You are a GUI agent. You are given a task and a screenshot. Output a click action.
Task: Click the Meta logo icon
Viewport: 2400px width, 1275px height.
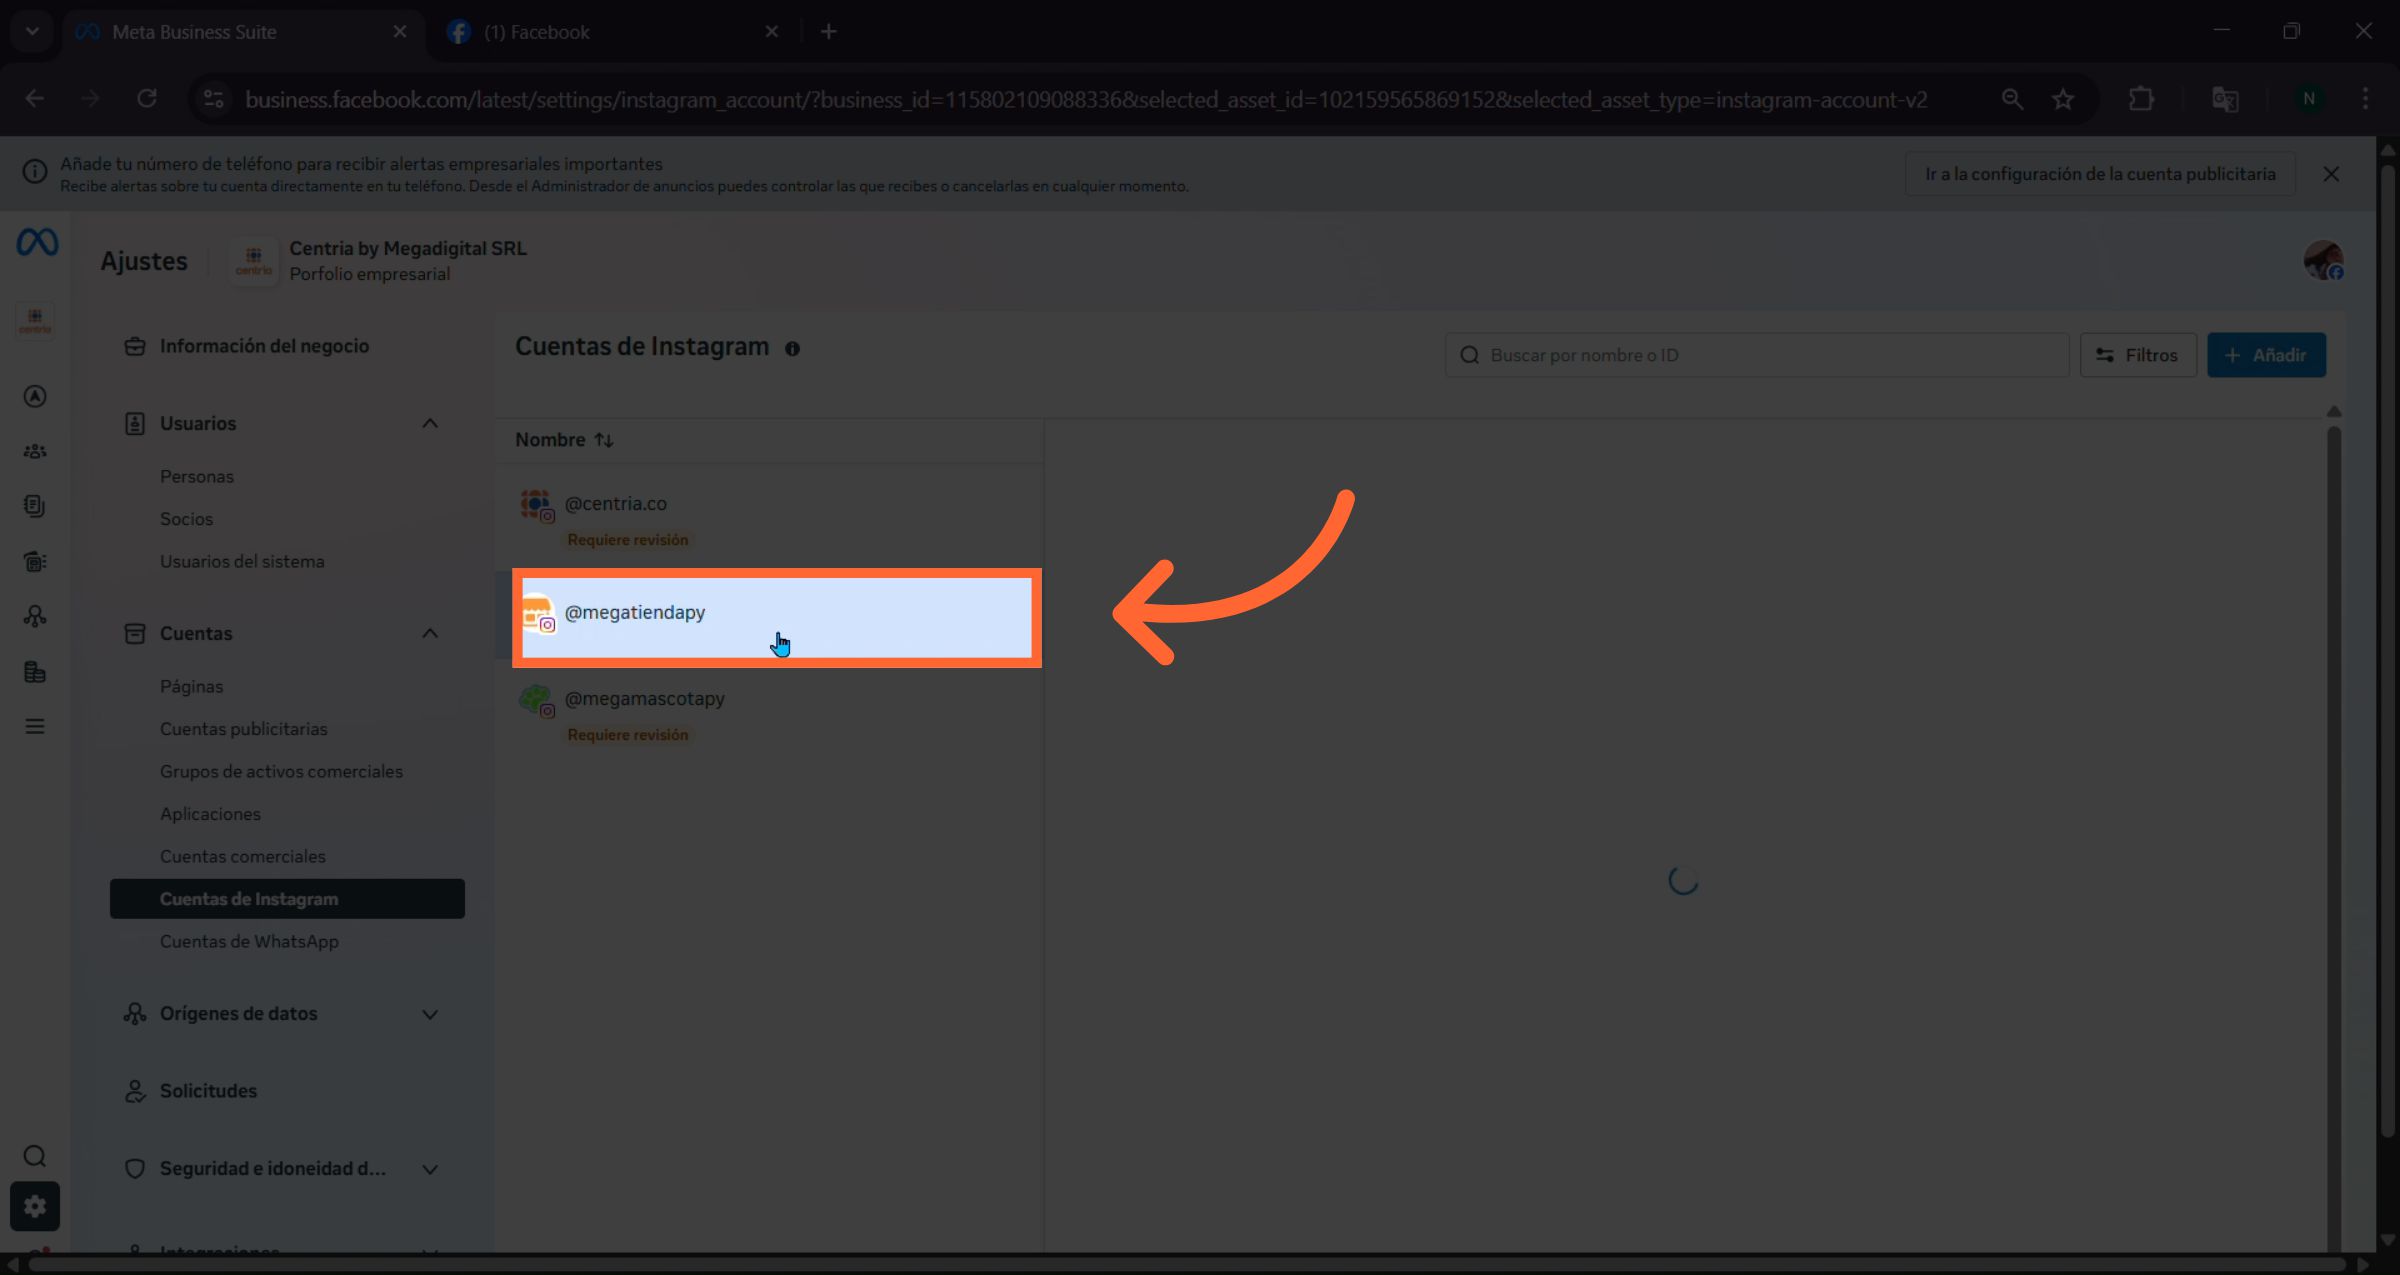coord(37,242)
